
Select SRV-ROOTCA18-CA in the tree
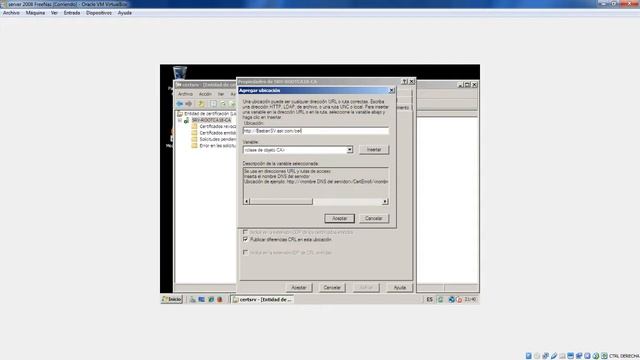tap(211, 120)
